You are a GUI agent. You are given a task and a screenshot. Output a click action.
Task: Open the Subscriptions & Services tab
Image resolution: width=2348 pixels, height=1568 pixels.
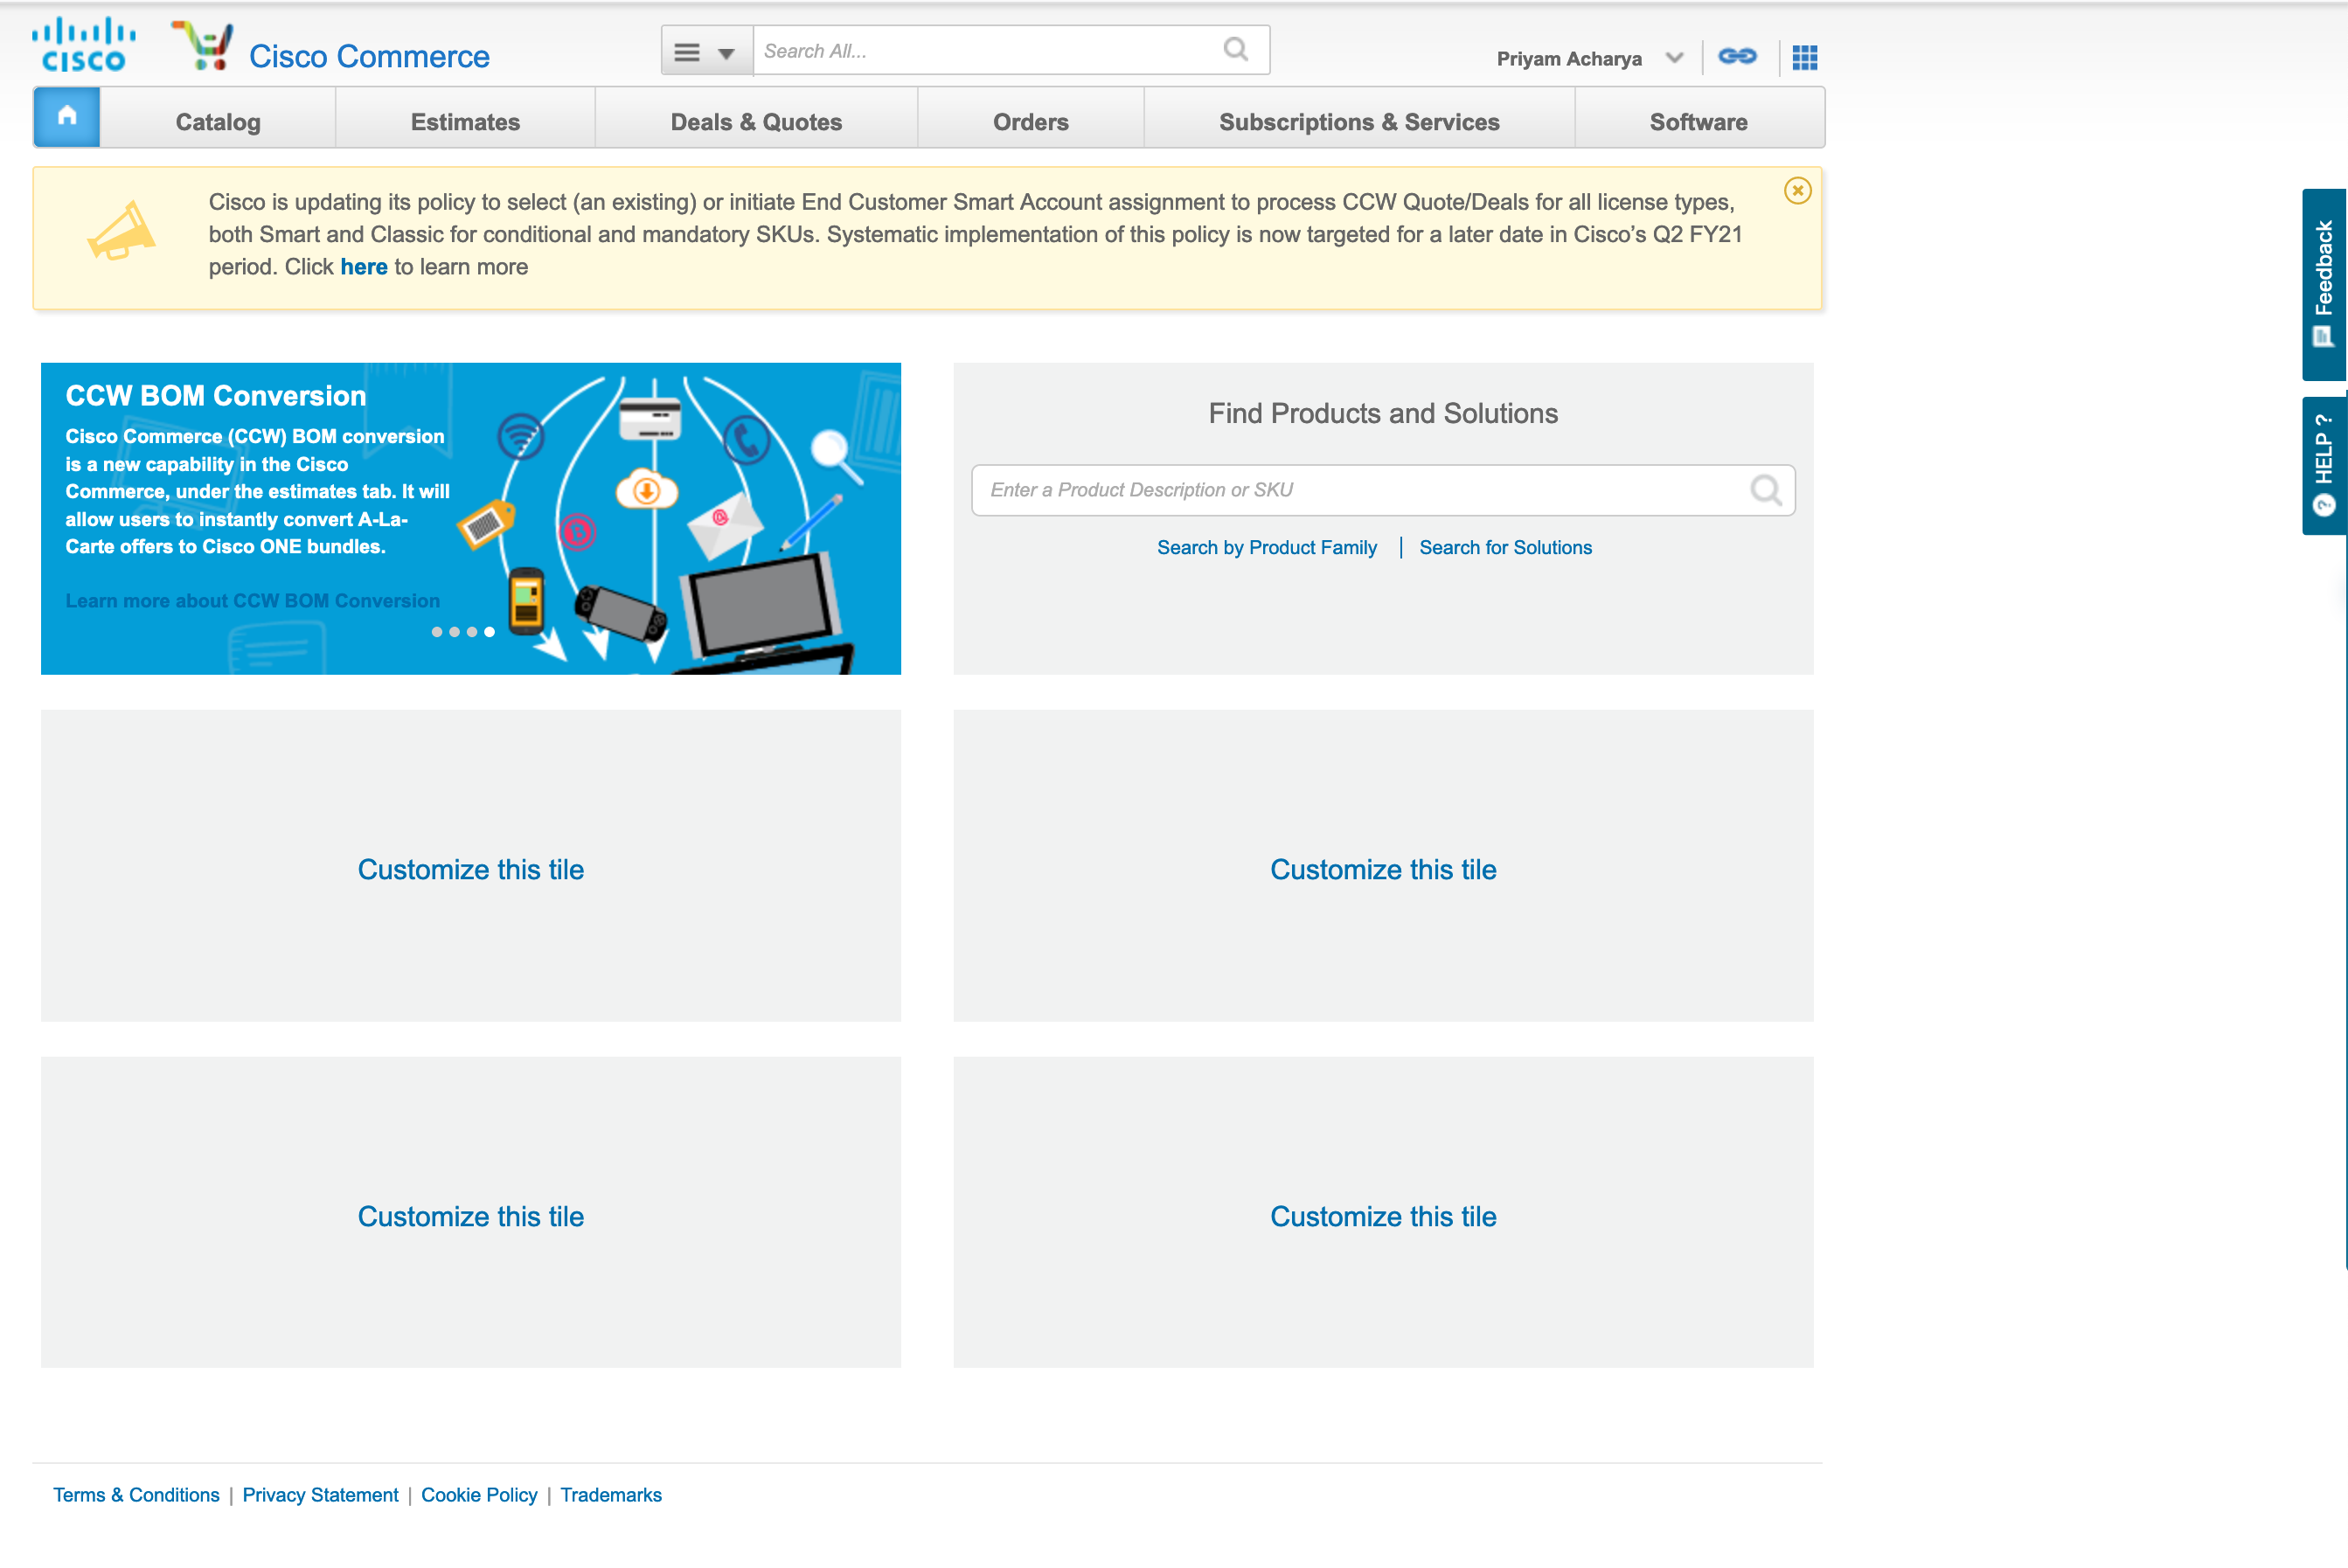click(x=1358, y=121)
